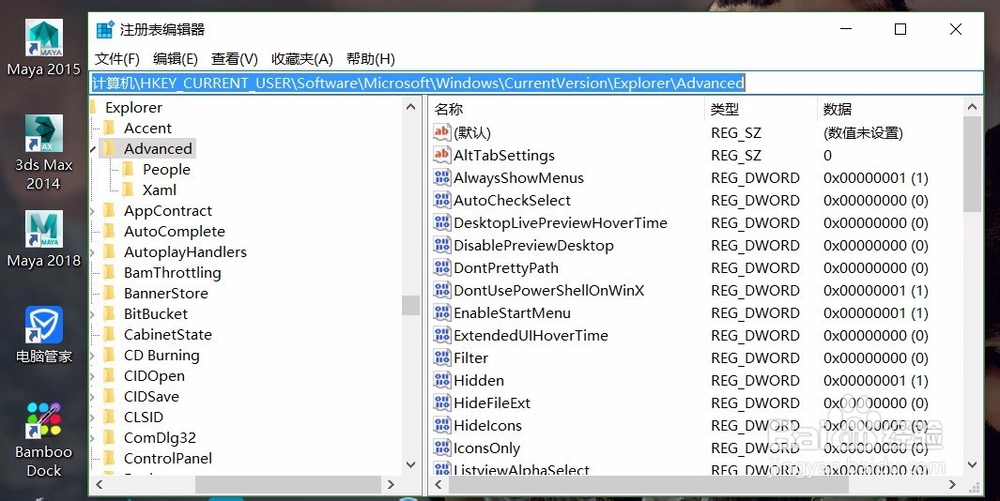The height and width of the screenshot is (501, 1000).
Task: Expand the BitBucket key
Action: tap(93, 314)
